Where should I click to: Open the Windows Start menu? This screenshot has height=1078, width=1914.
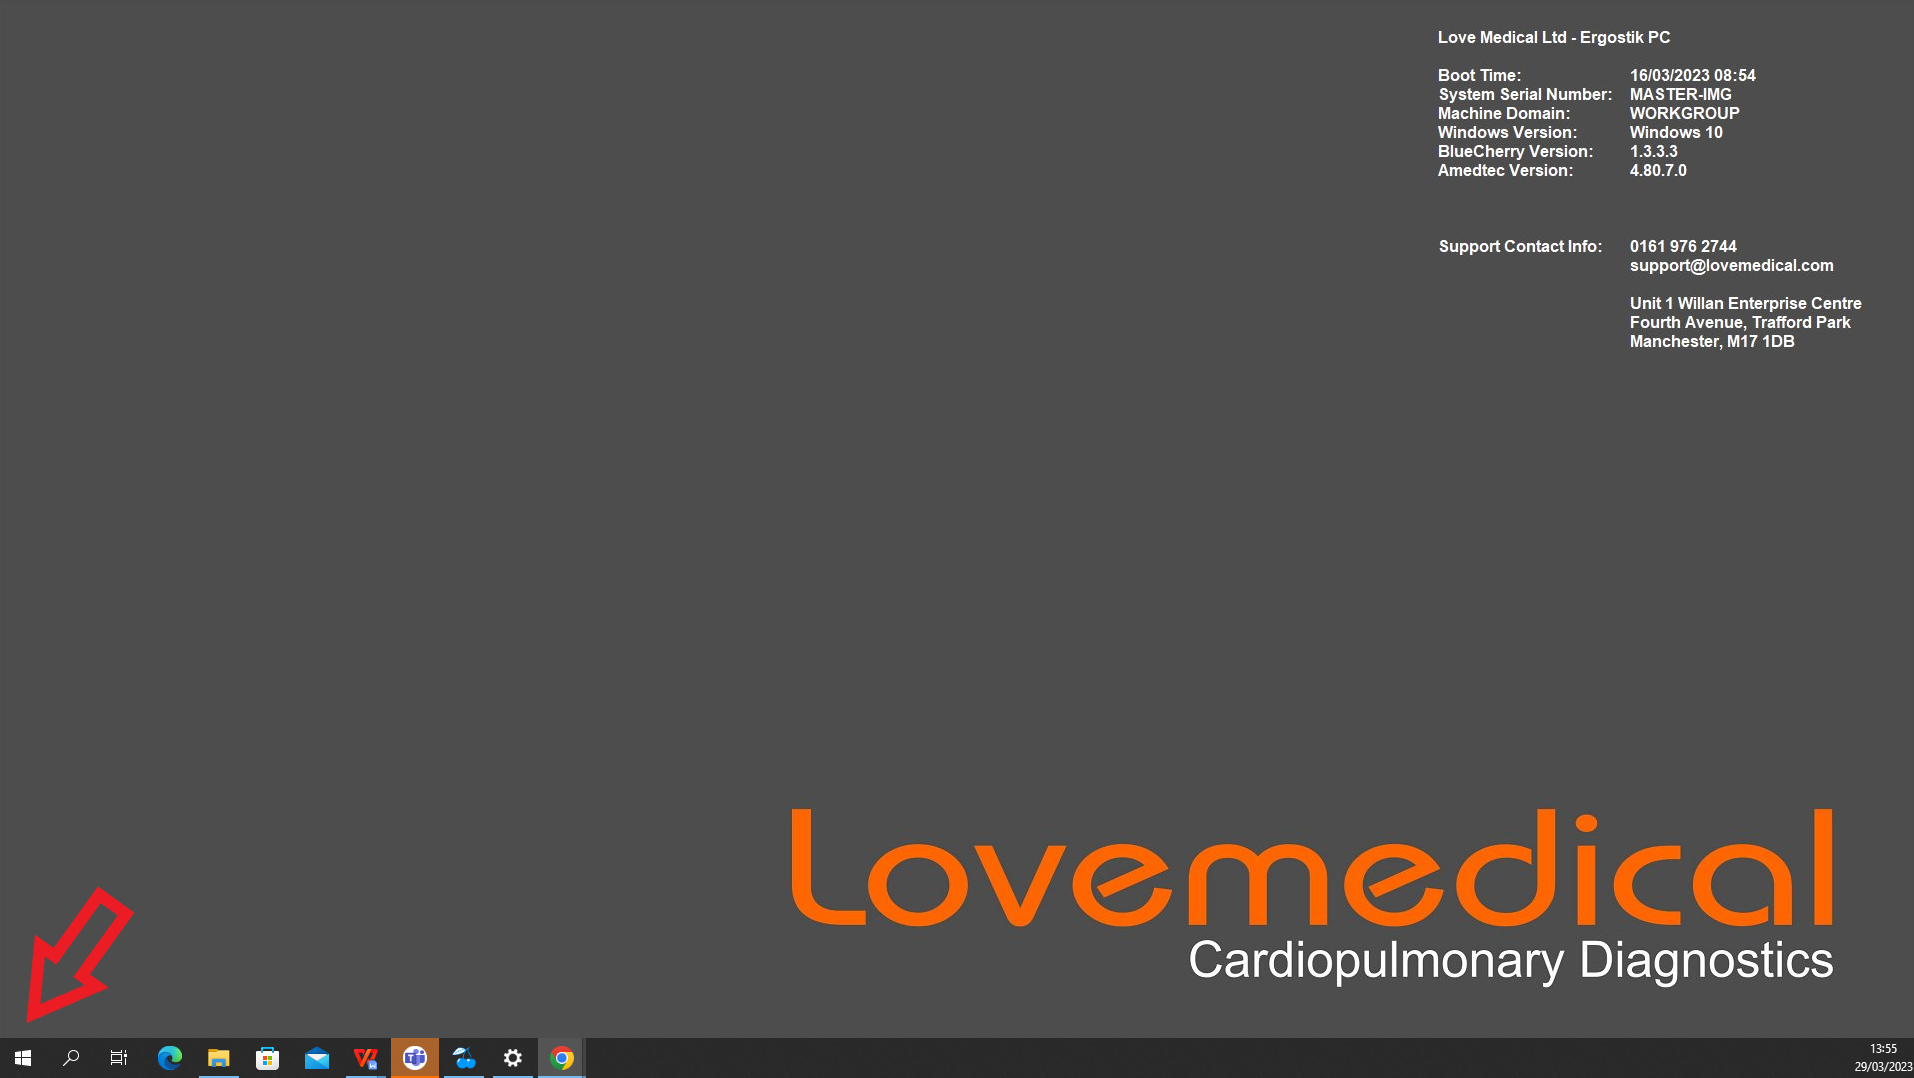coord(23,1058)
